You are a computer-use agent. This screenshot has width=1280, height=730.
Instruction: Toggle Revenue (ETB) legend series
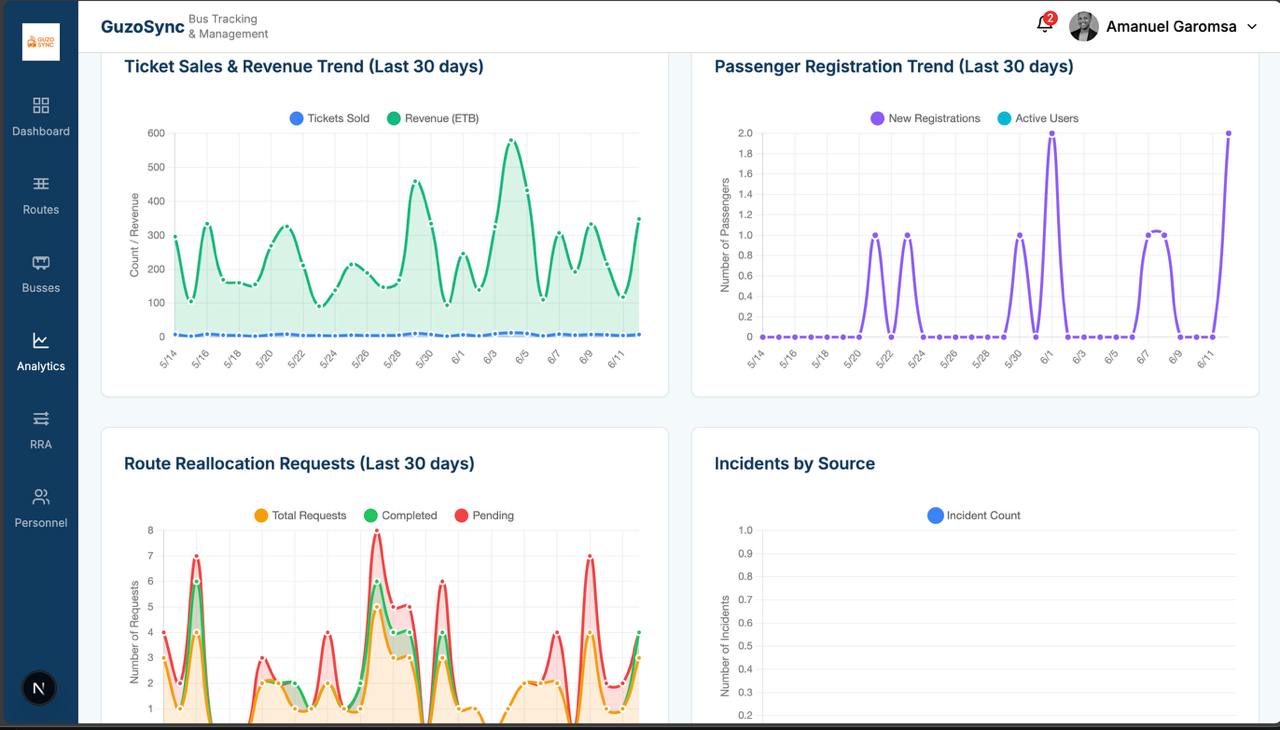coord(433,118)
